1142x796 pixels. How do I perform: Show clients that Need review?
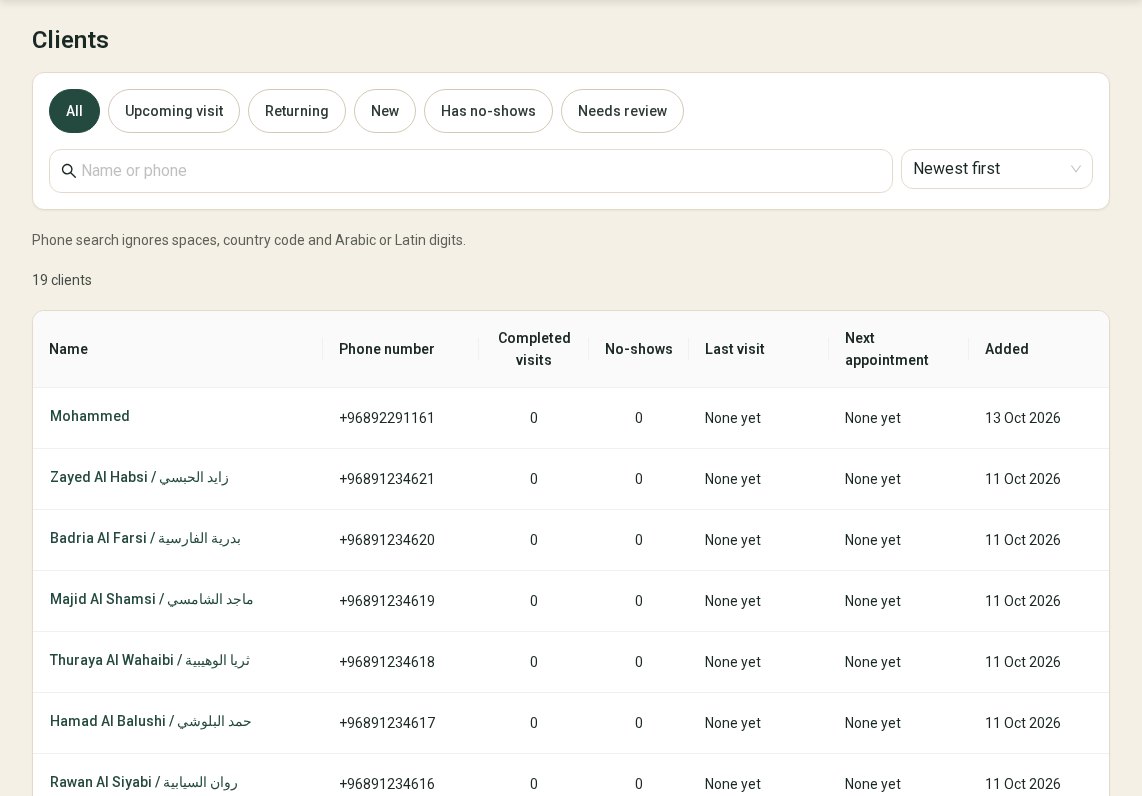pyautogui.click(x=622, y=111)
